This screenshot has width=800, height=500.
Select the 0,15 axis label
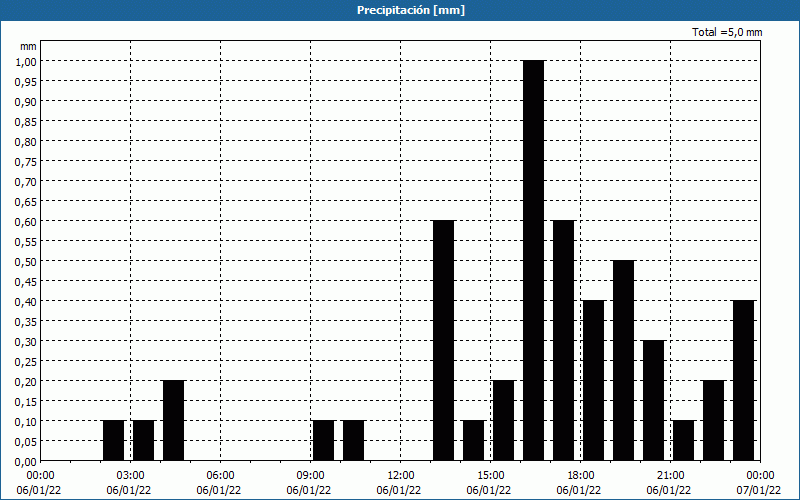click(26, 402)
